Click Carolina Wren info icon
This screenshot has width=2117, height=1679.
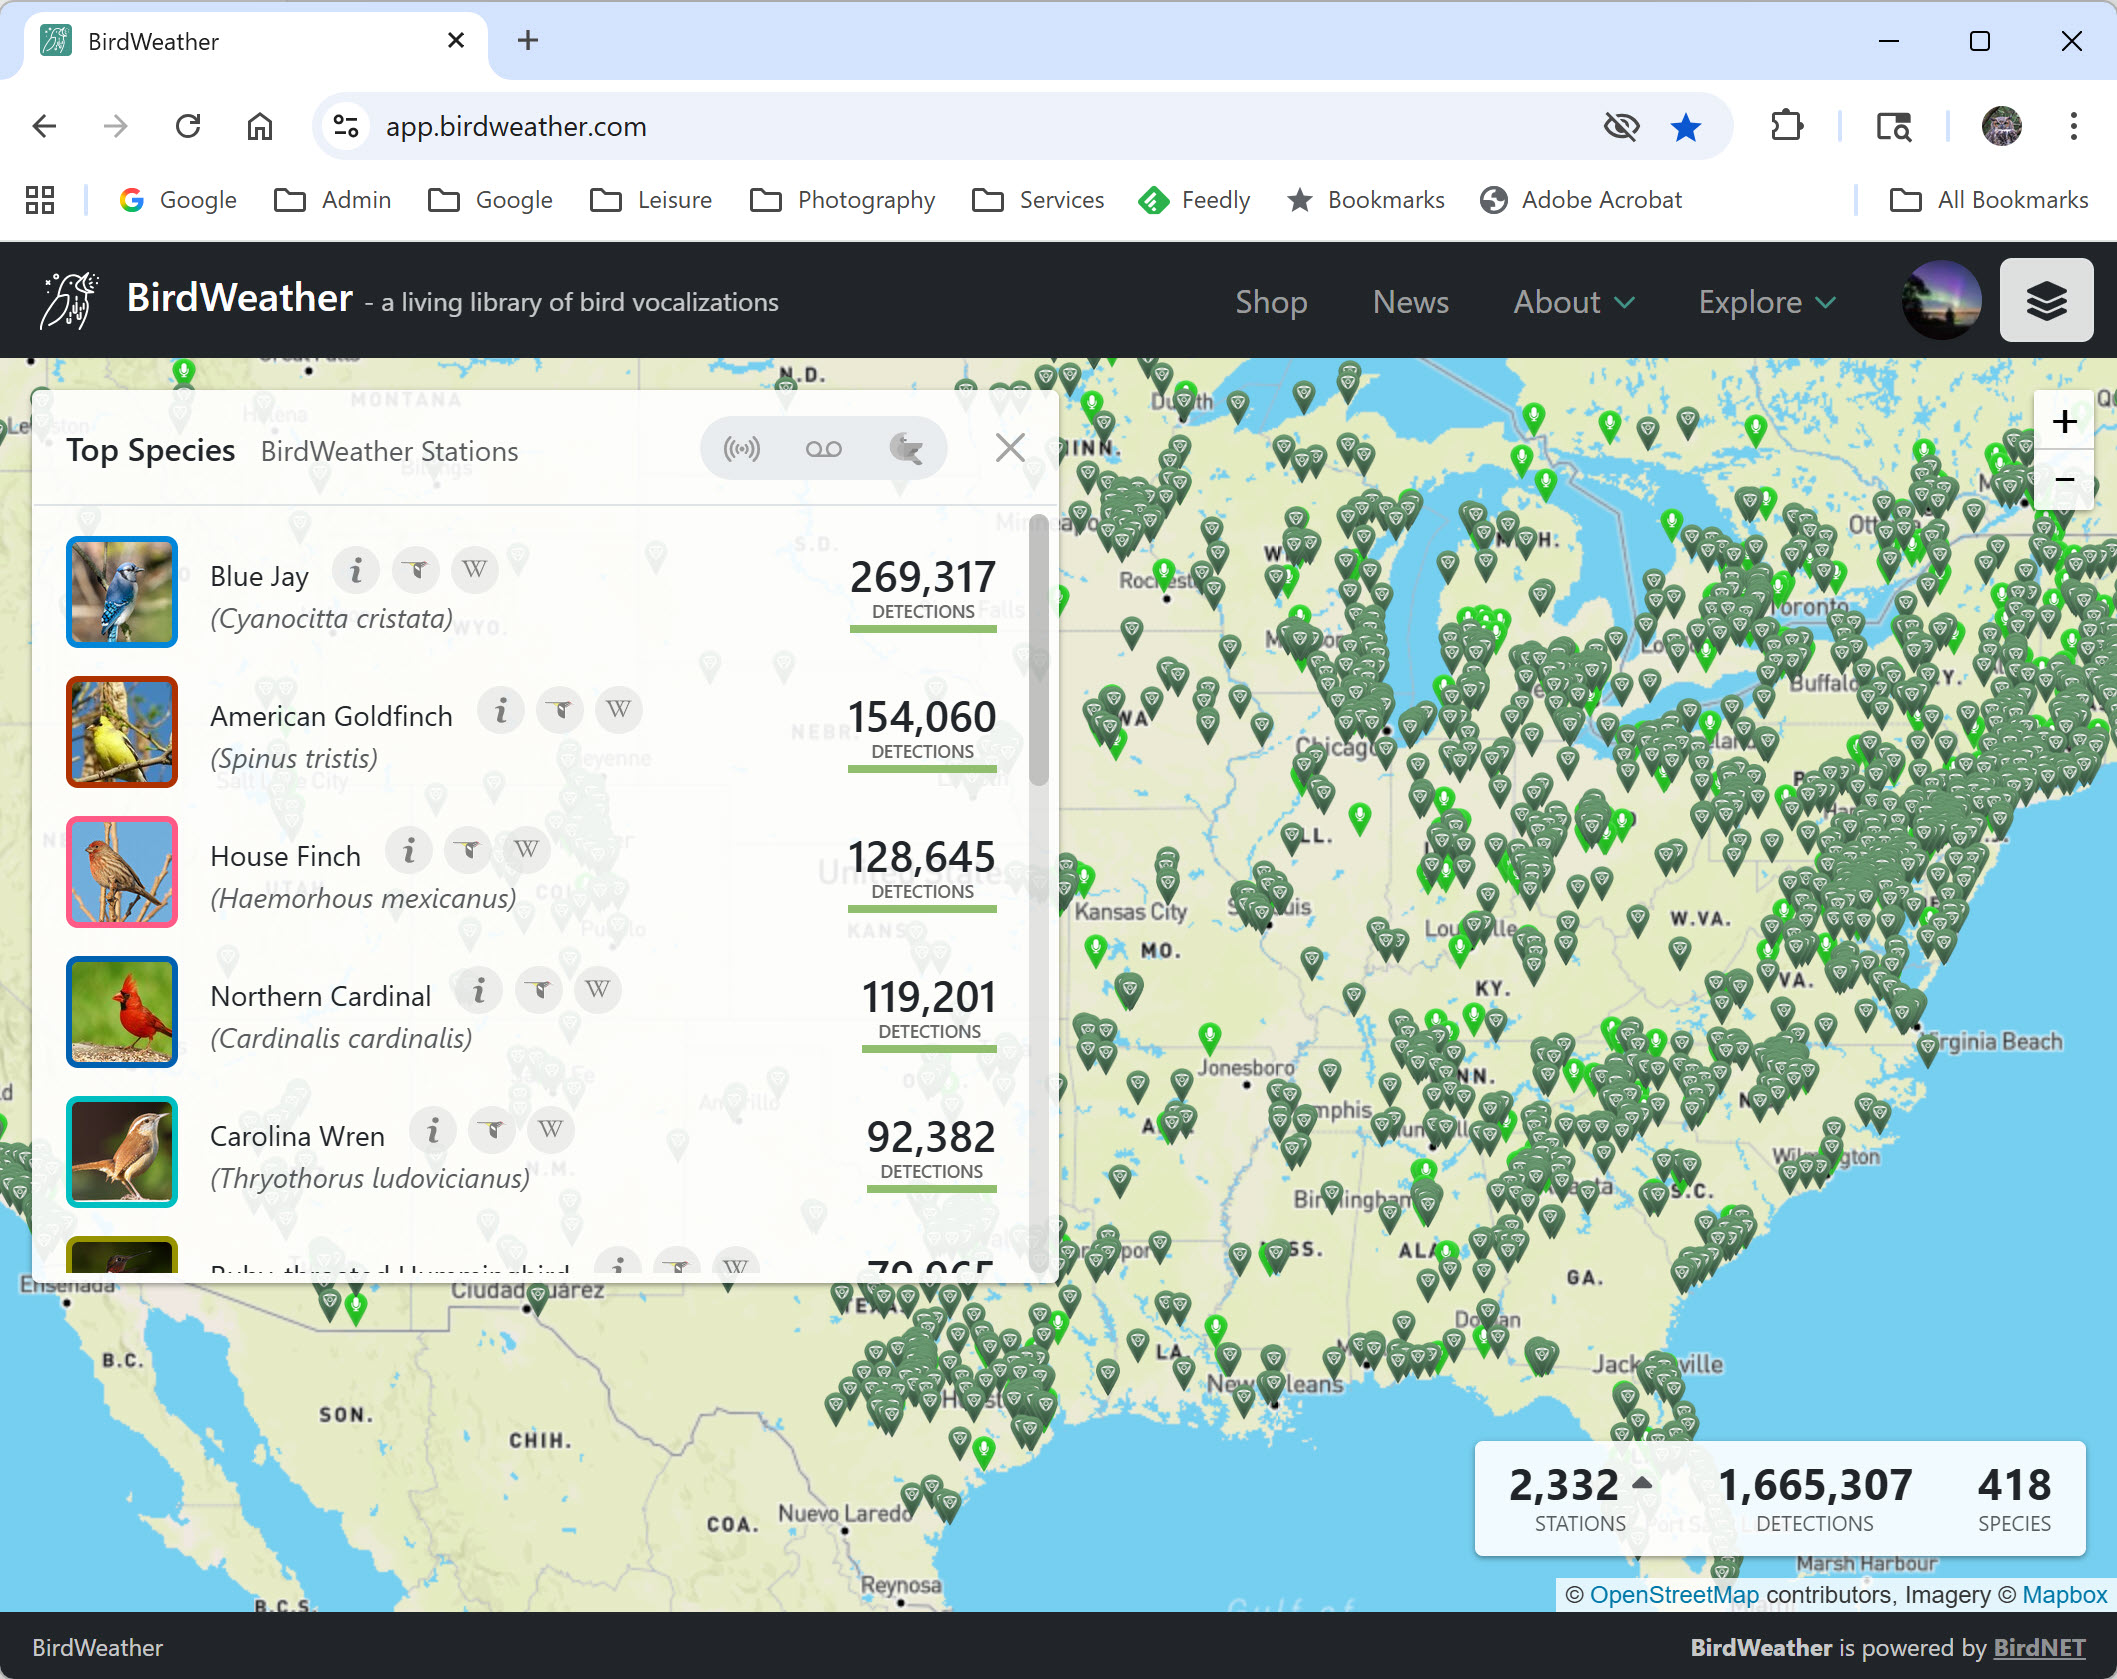point(433,1131)
